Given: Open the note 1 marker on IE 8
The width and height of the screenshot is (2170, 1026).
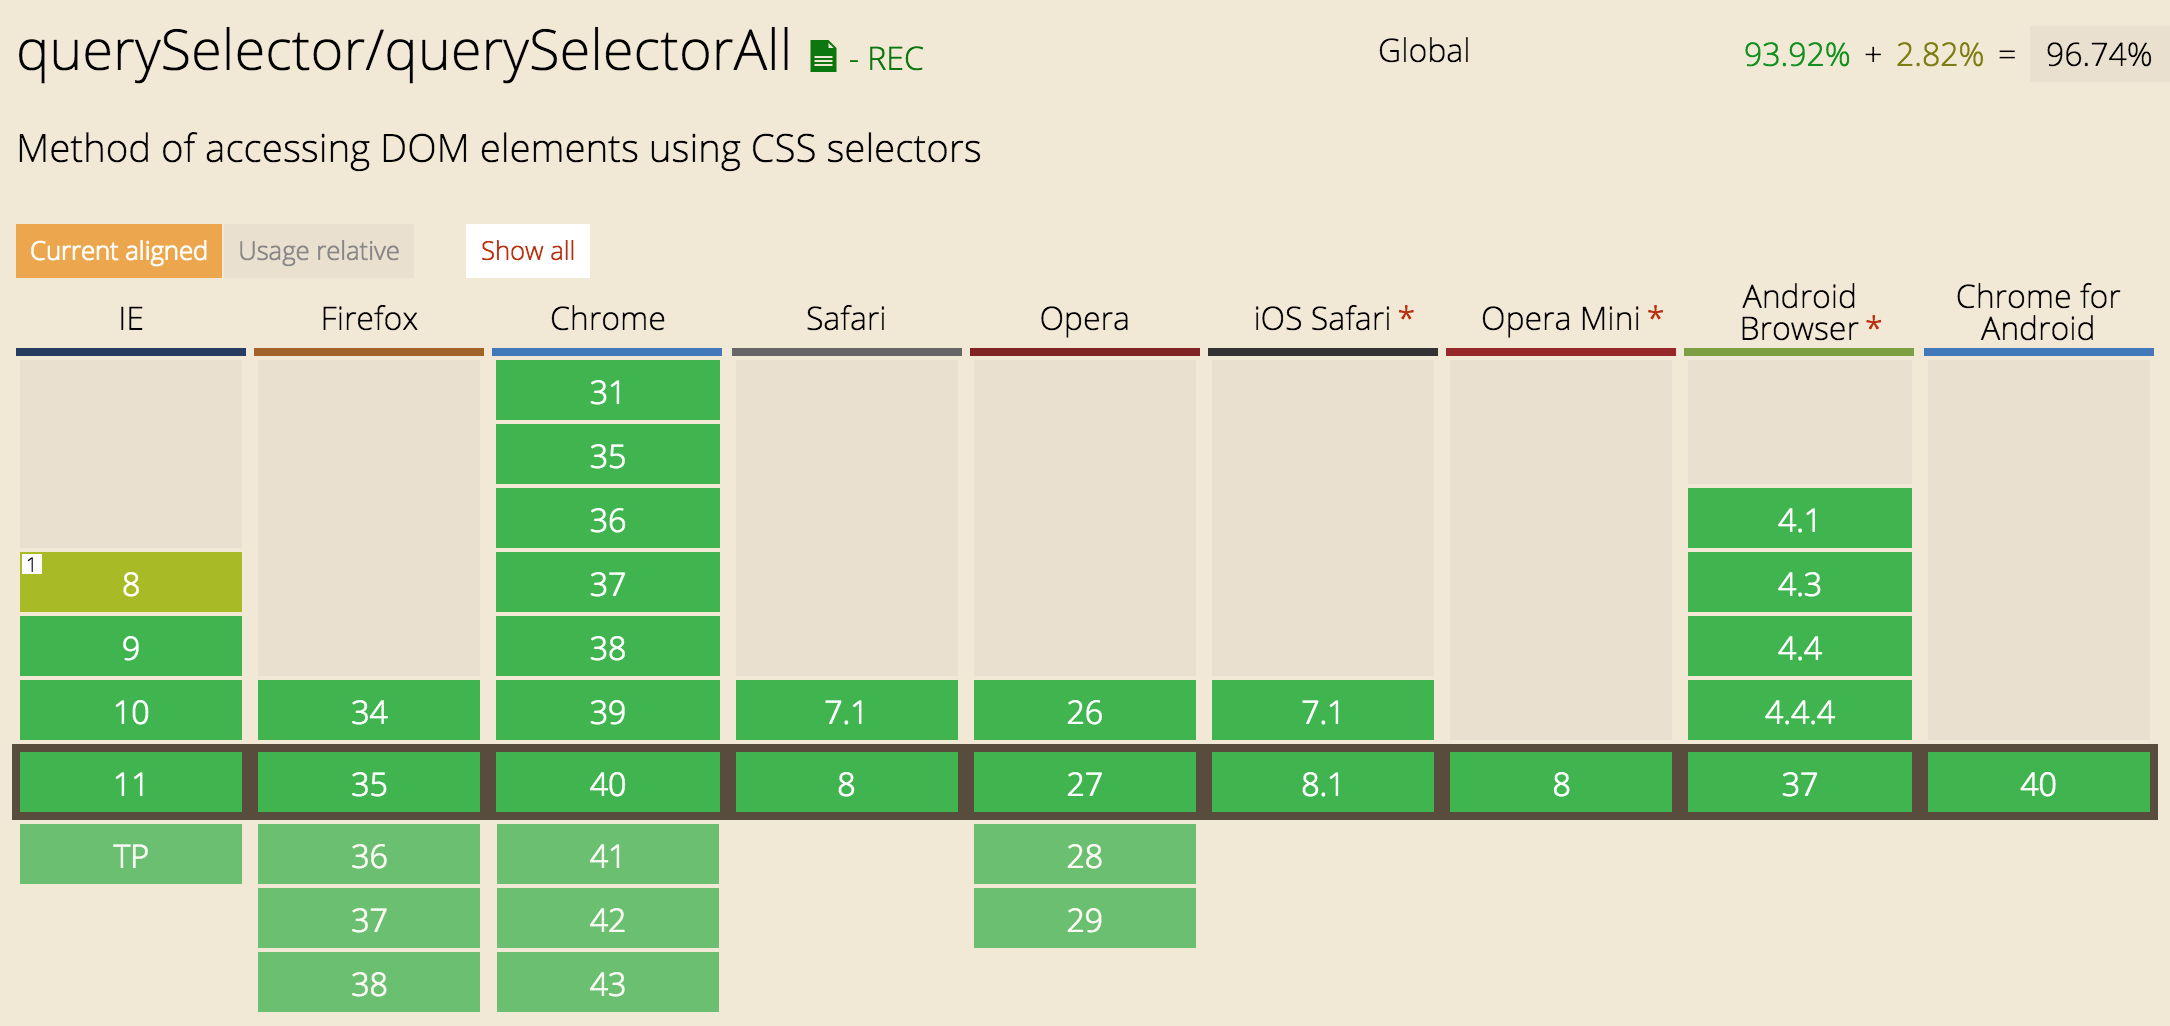Looking at the screenshot, I should pyautogui.click(x=32, y=564).
